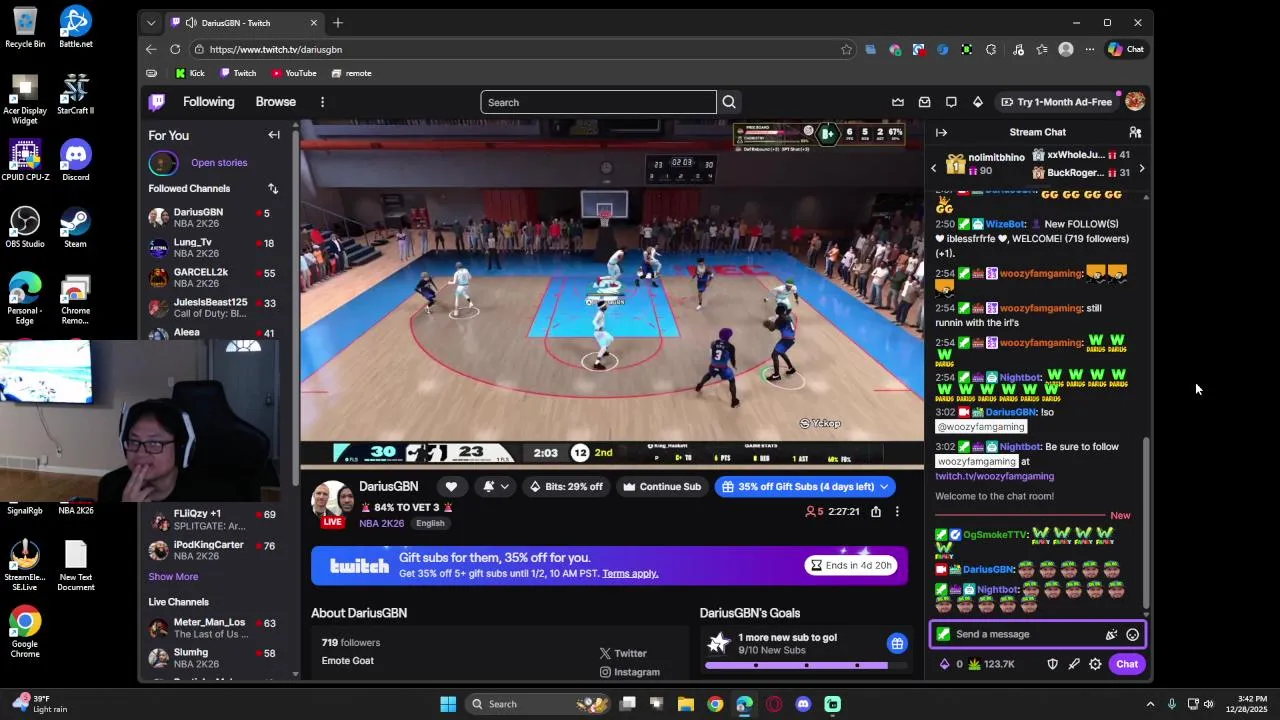Send message with Chat button

[1126, 664]
